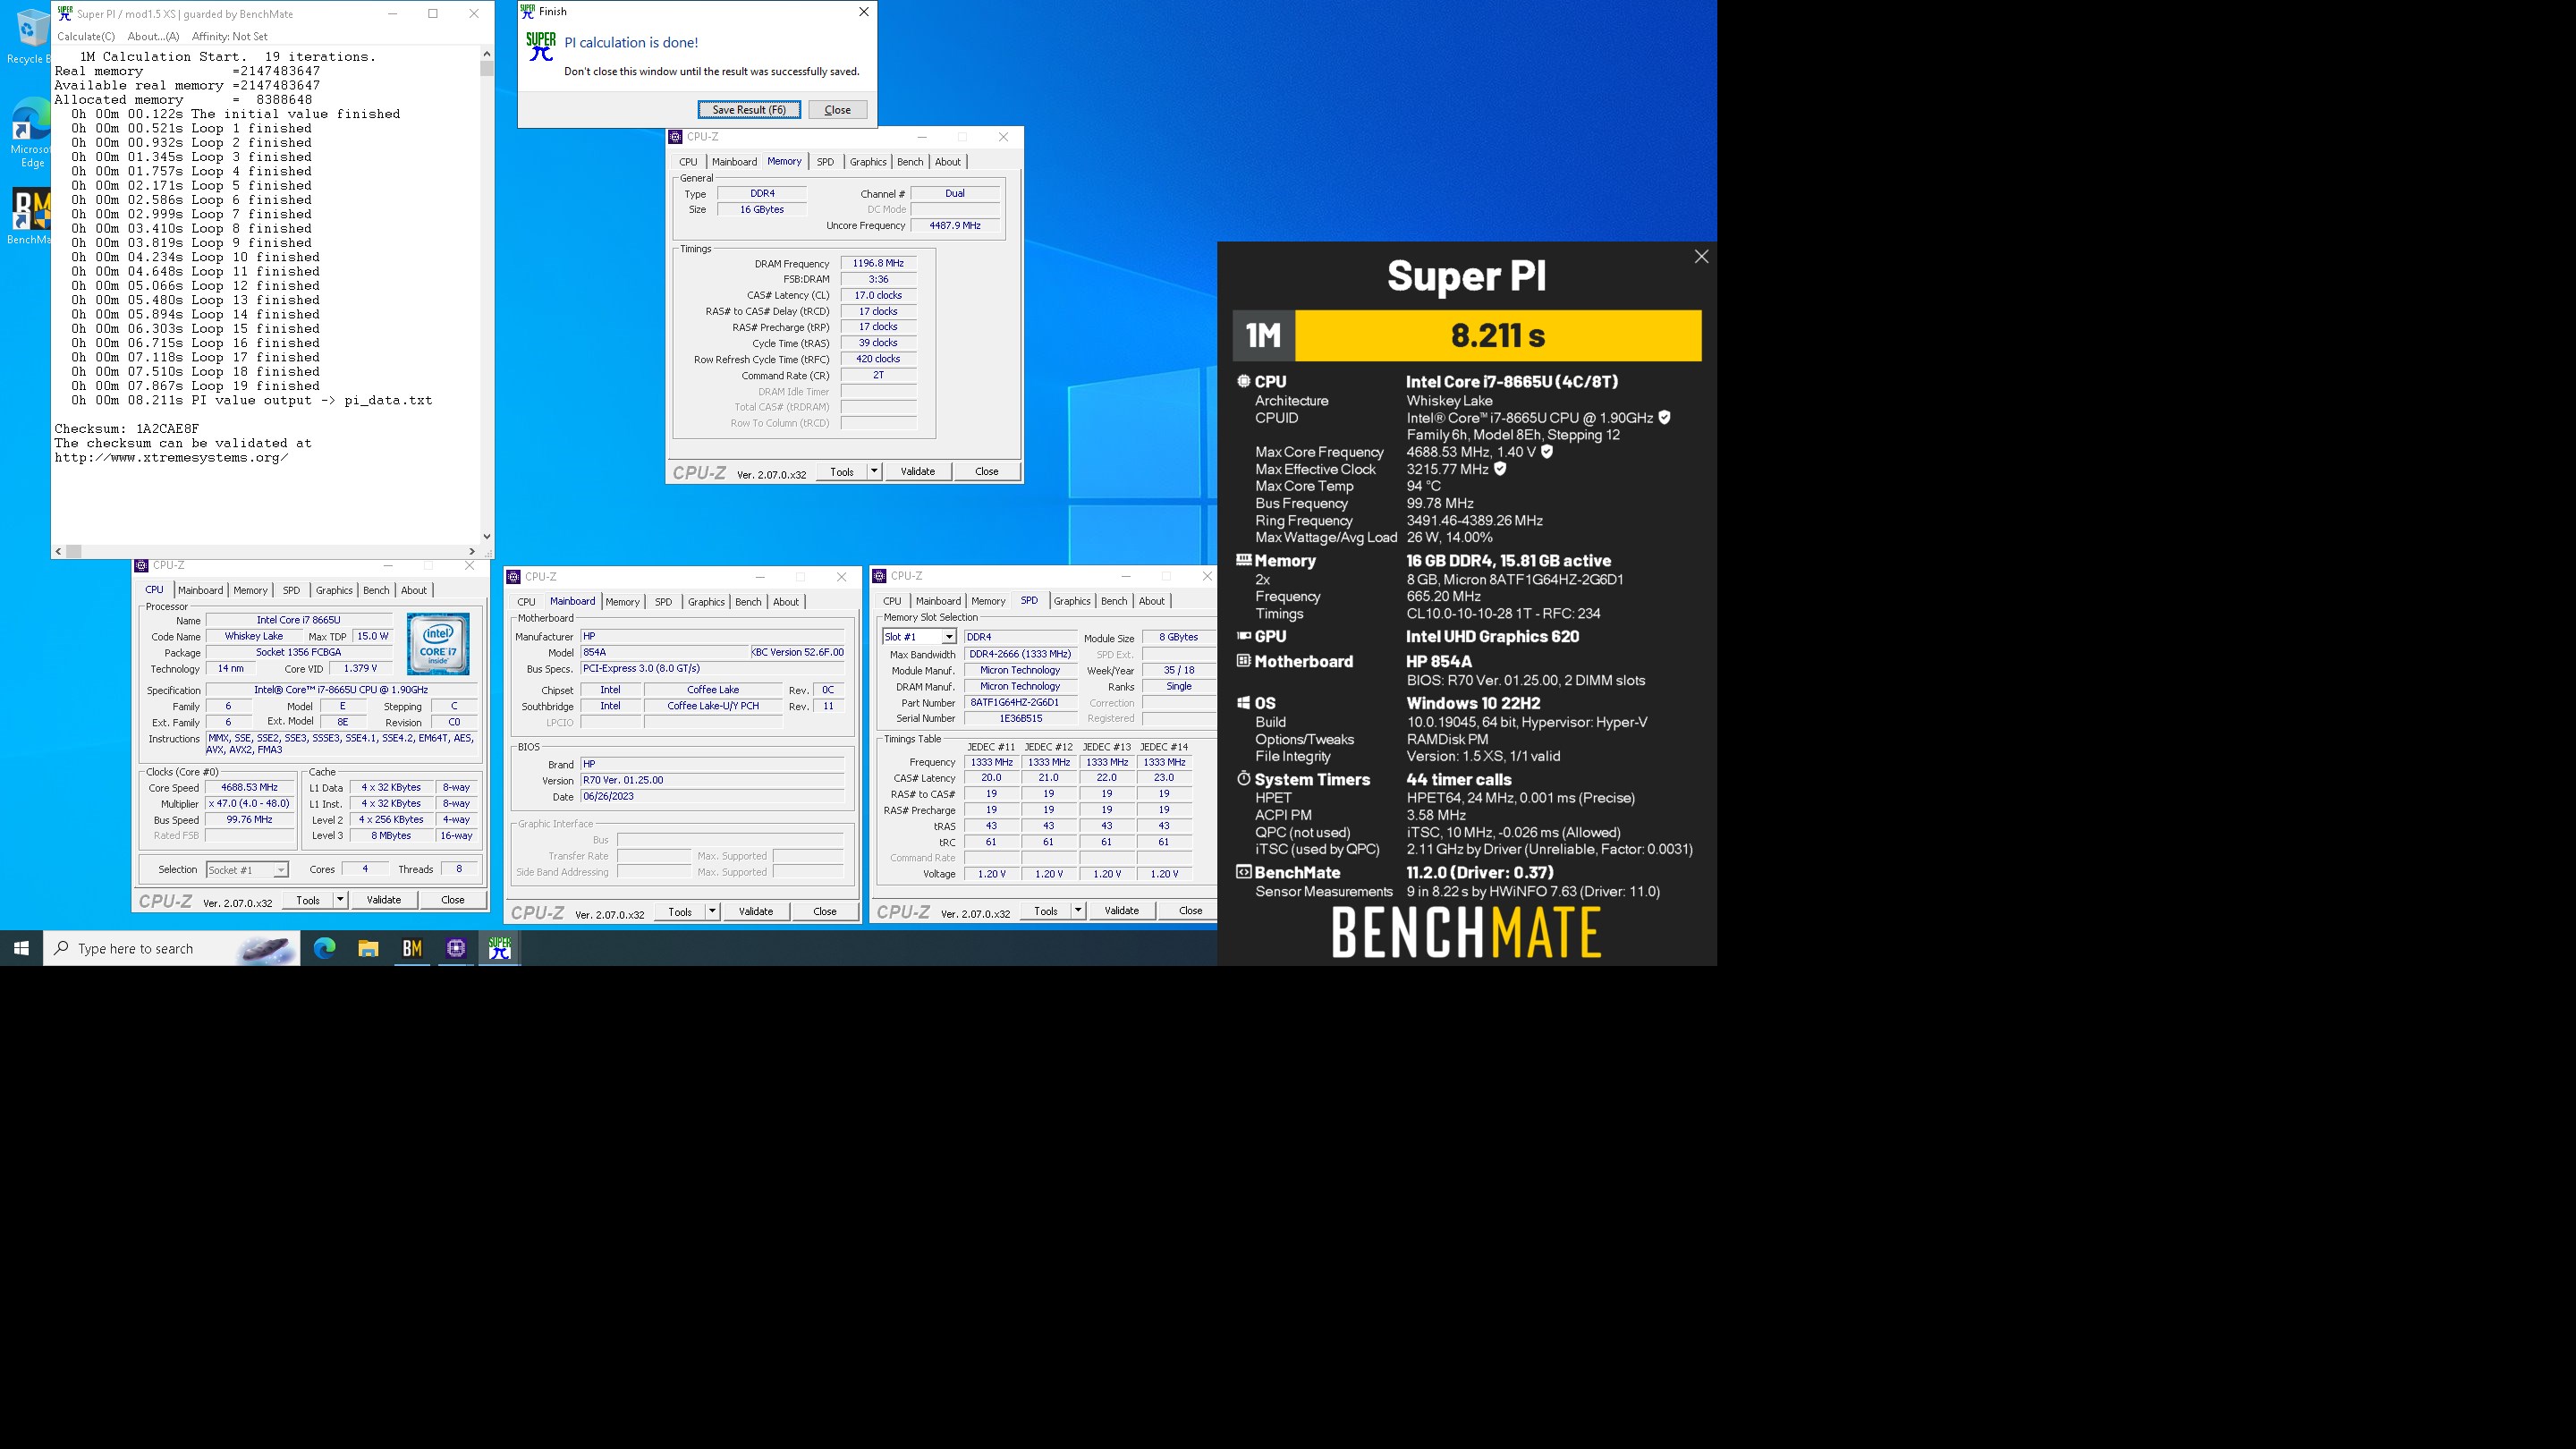Click Validate in CPU-Z Mainboard window

pos(755,911)
